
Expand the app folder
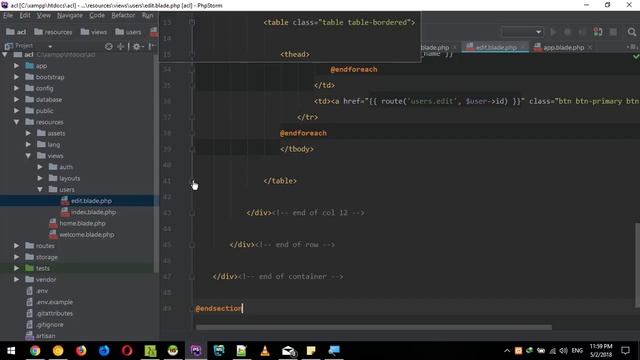17,66
